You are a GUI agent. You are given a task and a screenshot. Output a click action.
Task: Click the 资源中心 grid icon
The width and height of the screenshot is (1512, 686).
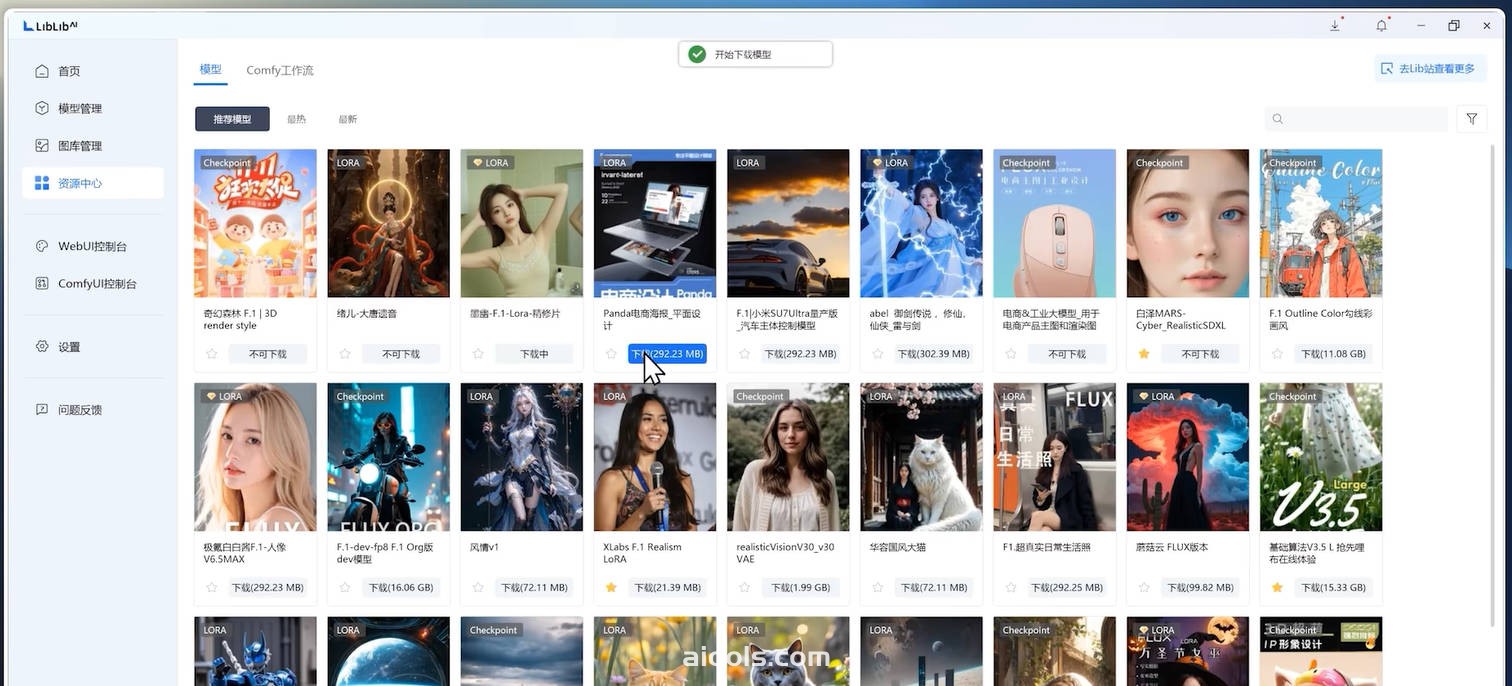[x=41, y=183]
